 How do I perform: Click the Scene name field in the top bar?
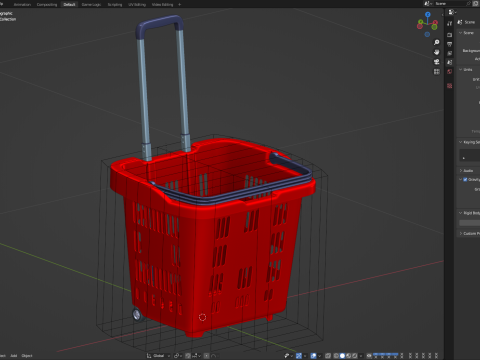(x=450, y=3)
